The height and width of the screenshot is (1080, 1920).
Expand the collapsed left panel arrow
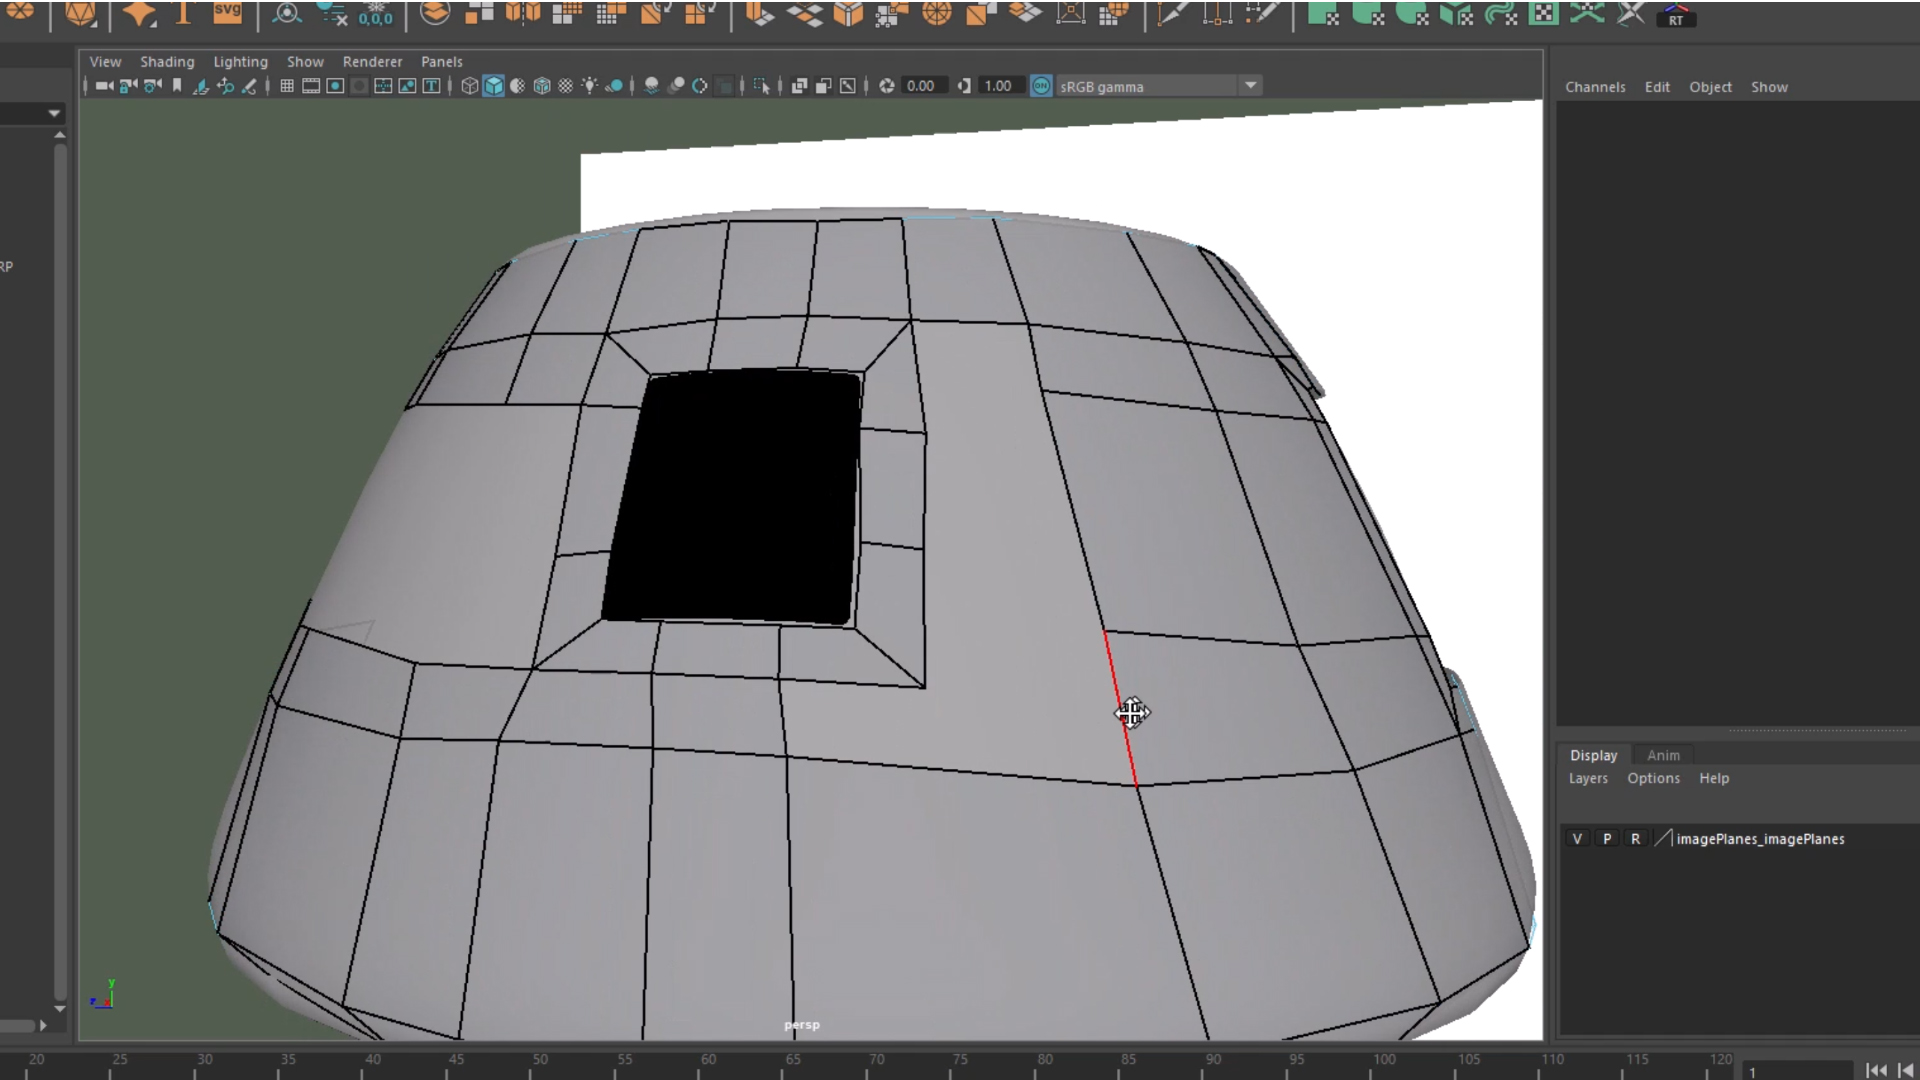42,1025
